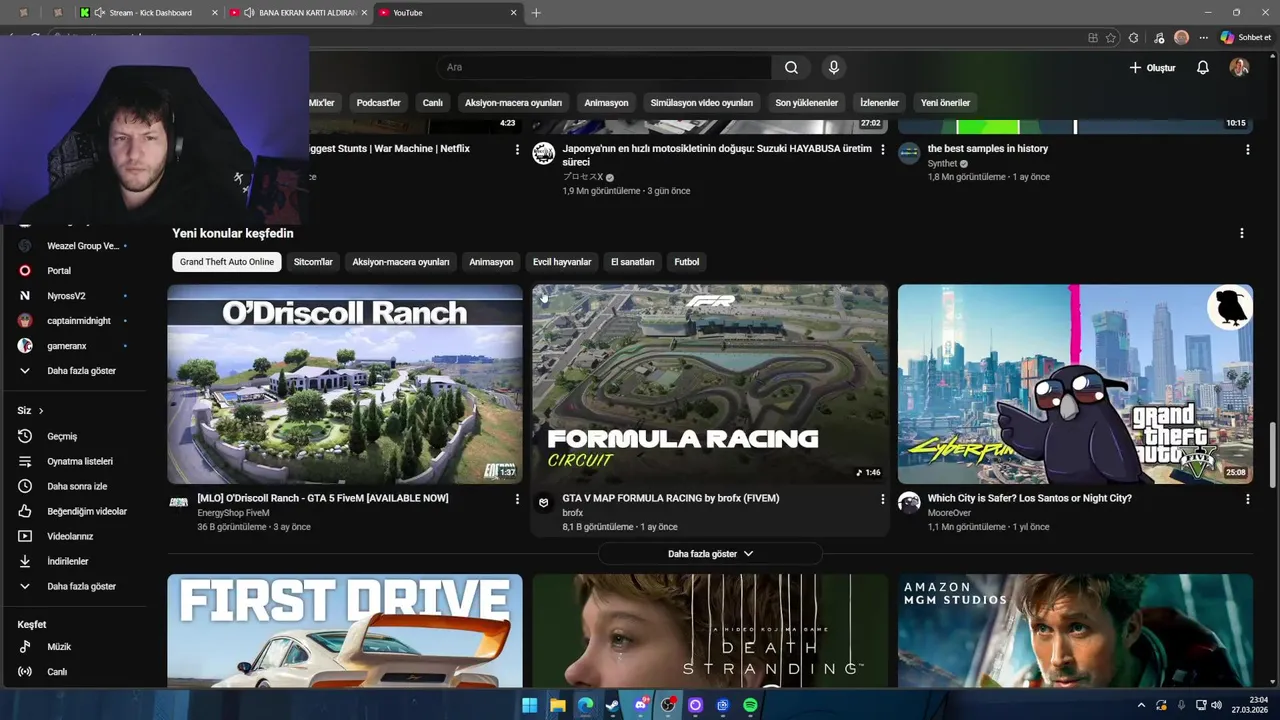Open Discord from the taskbar
Screen dimensions: 1280x720
(641, 705)
